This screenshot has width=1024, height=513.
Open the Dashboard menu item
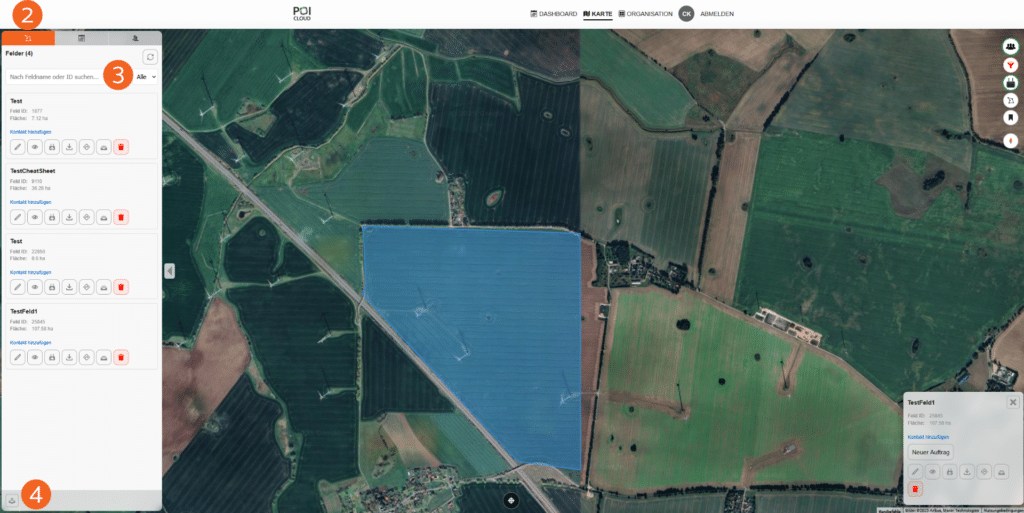coord(552,14)
